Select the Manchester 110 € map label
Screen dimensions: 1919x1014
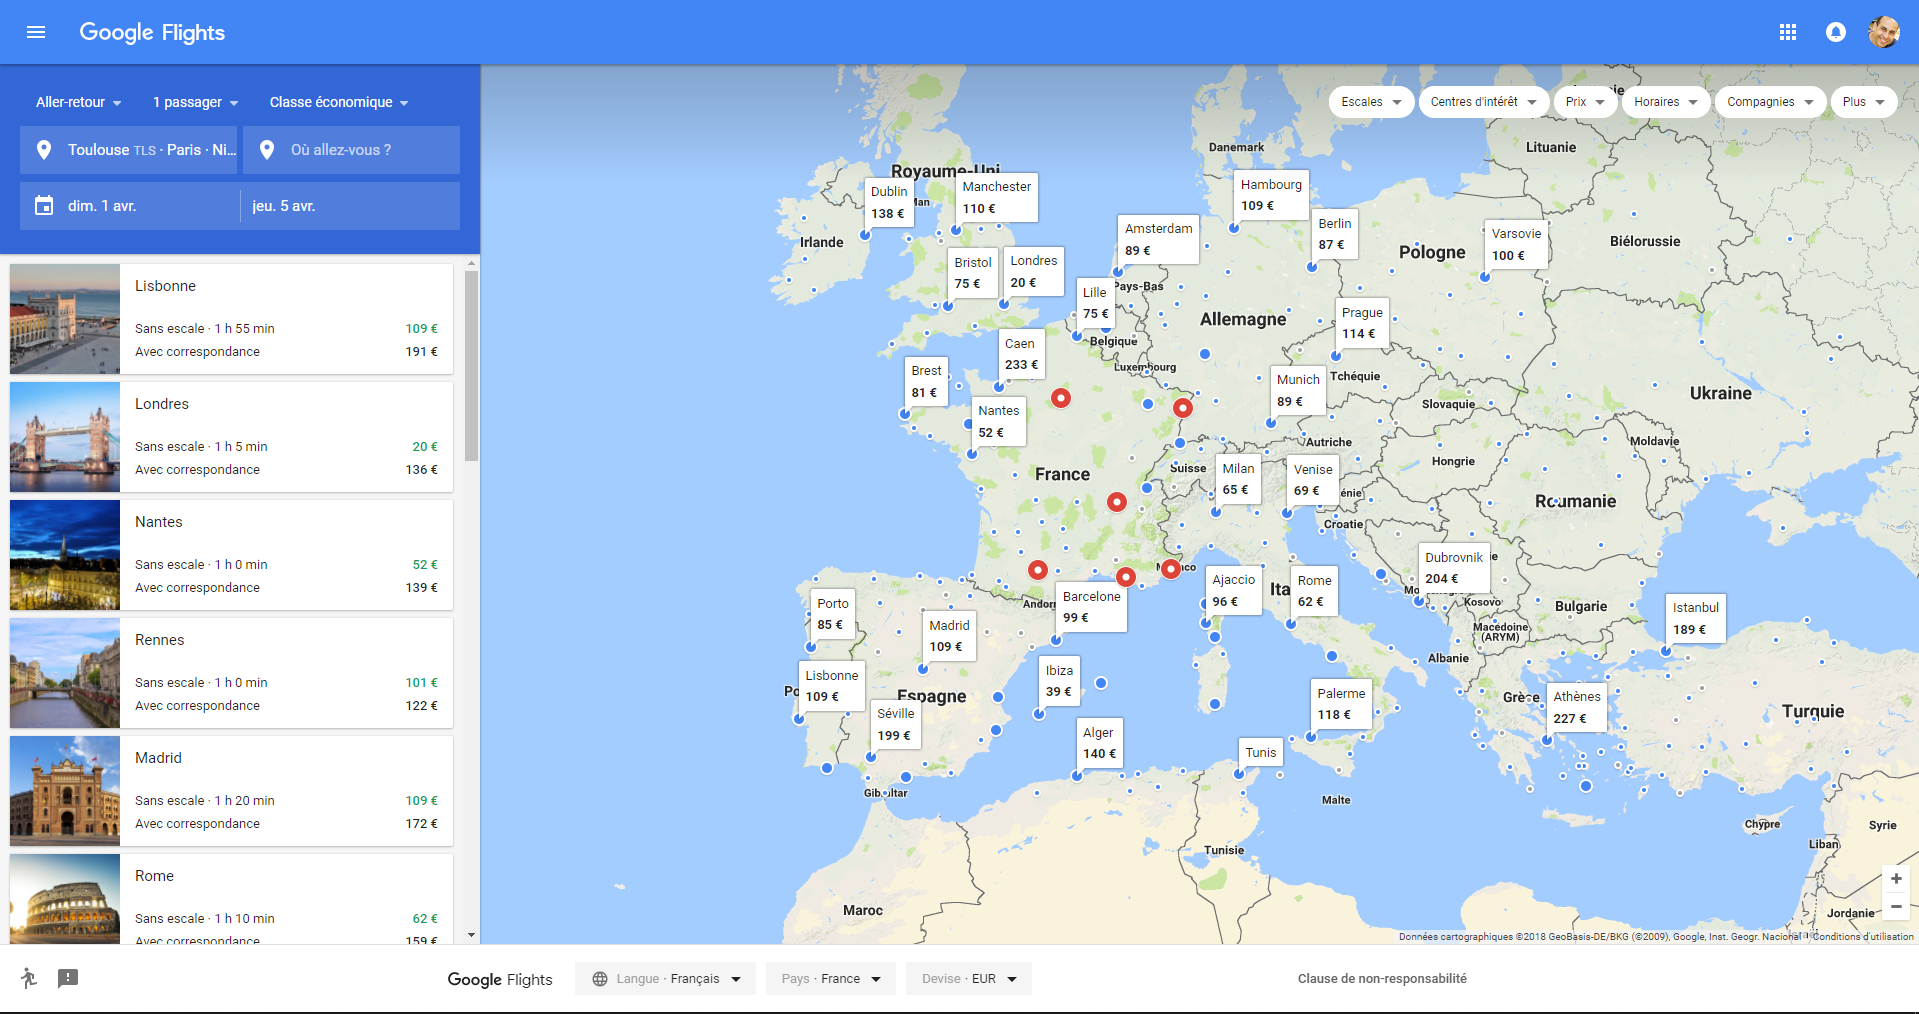tap(997, 197)
